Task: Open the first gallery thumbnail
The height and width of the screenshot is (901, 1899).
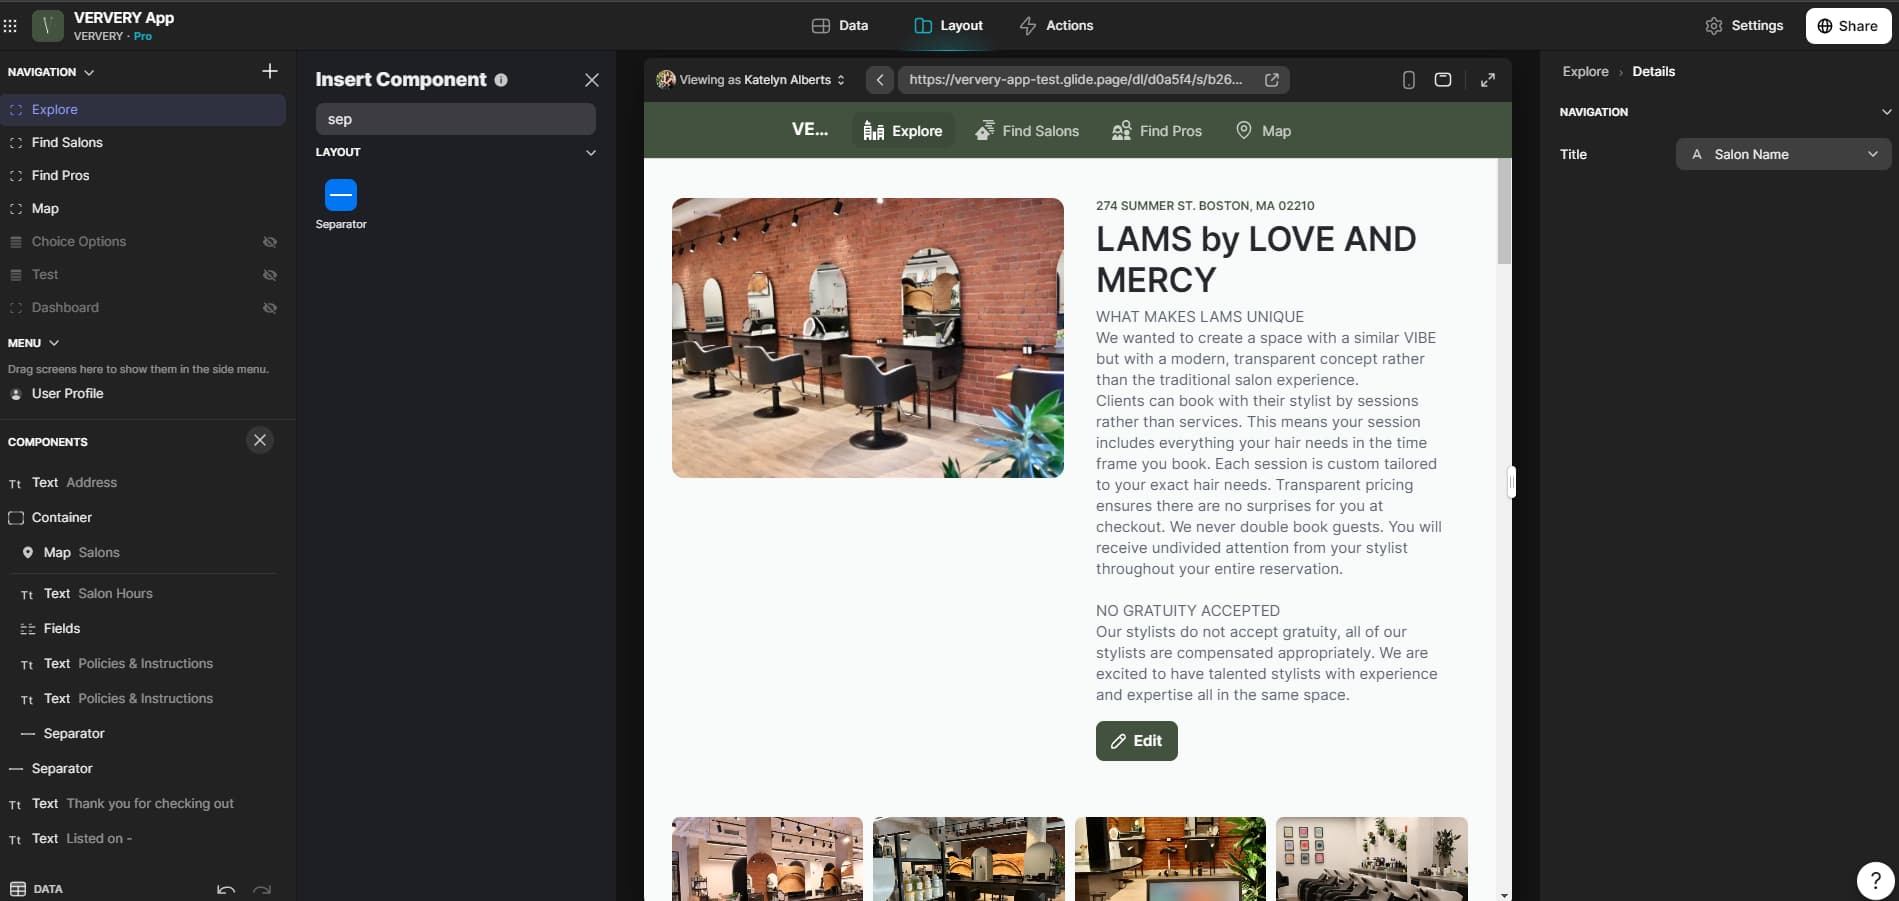Action: coord(767,859)
